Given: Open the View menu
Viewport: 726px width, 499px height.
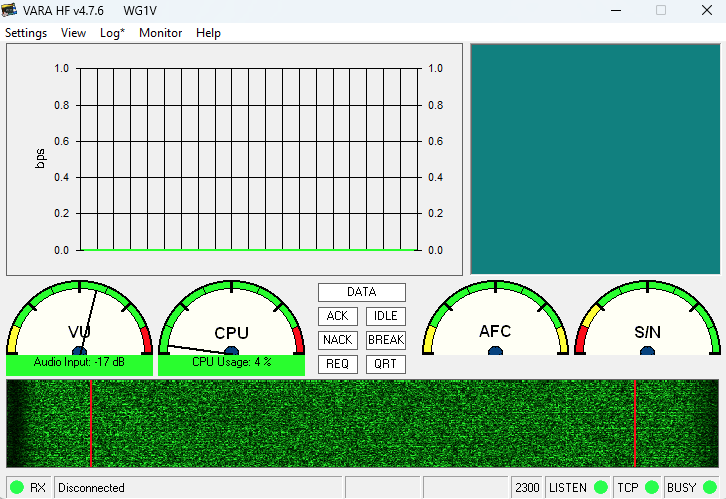Looking at the screenshot, I should [73, 33].
